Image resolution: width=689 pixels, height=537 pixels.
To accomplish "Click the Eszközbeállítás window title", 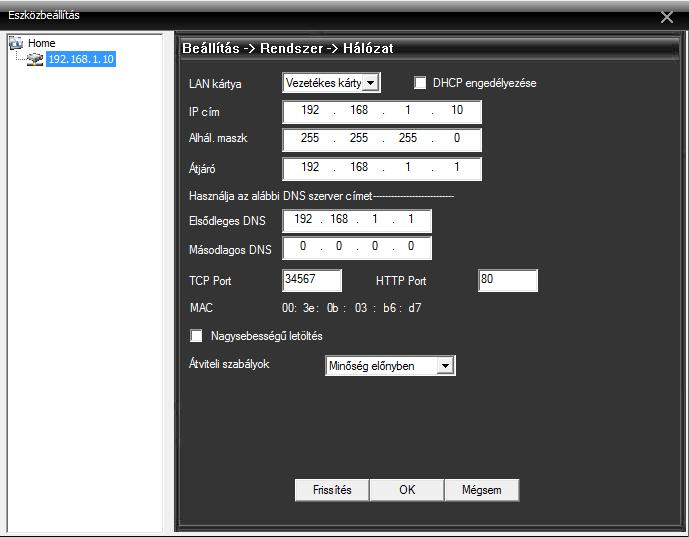I will (44, 15).
